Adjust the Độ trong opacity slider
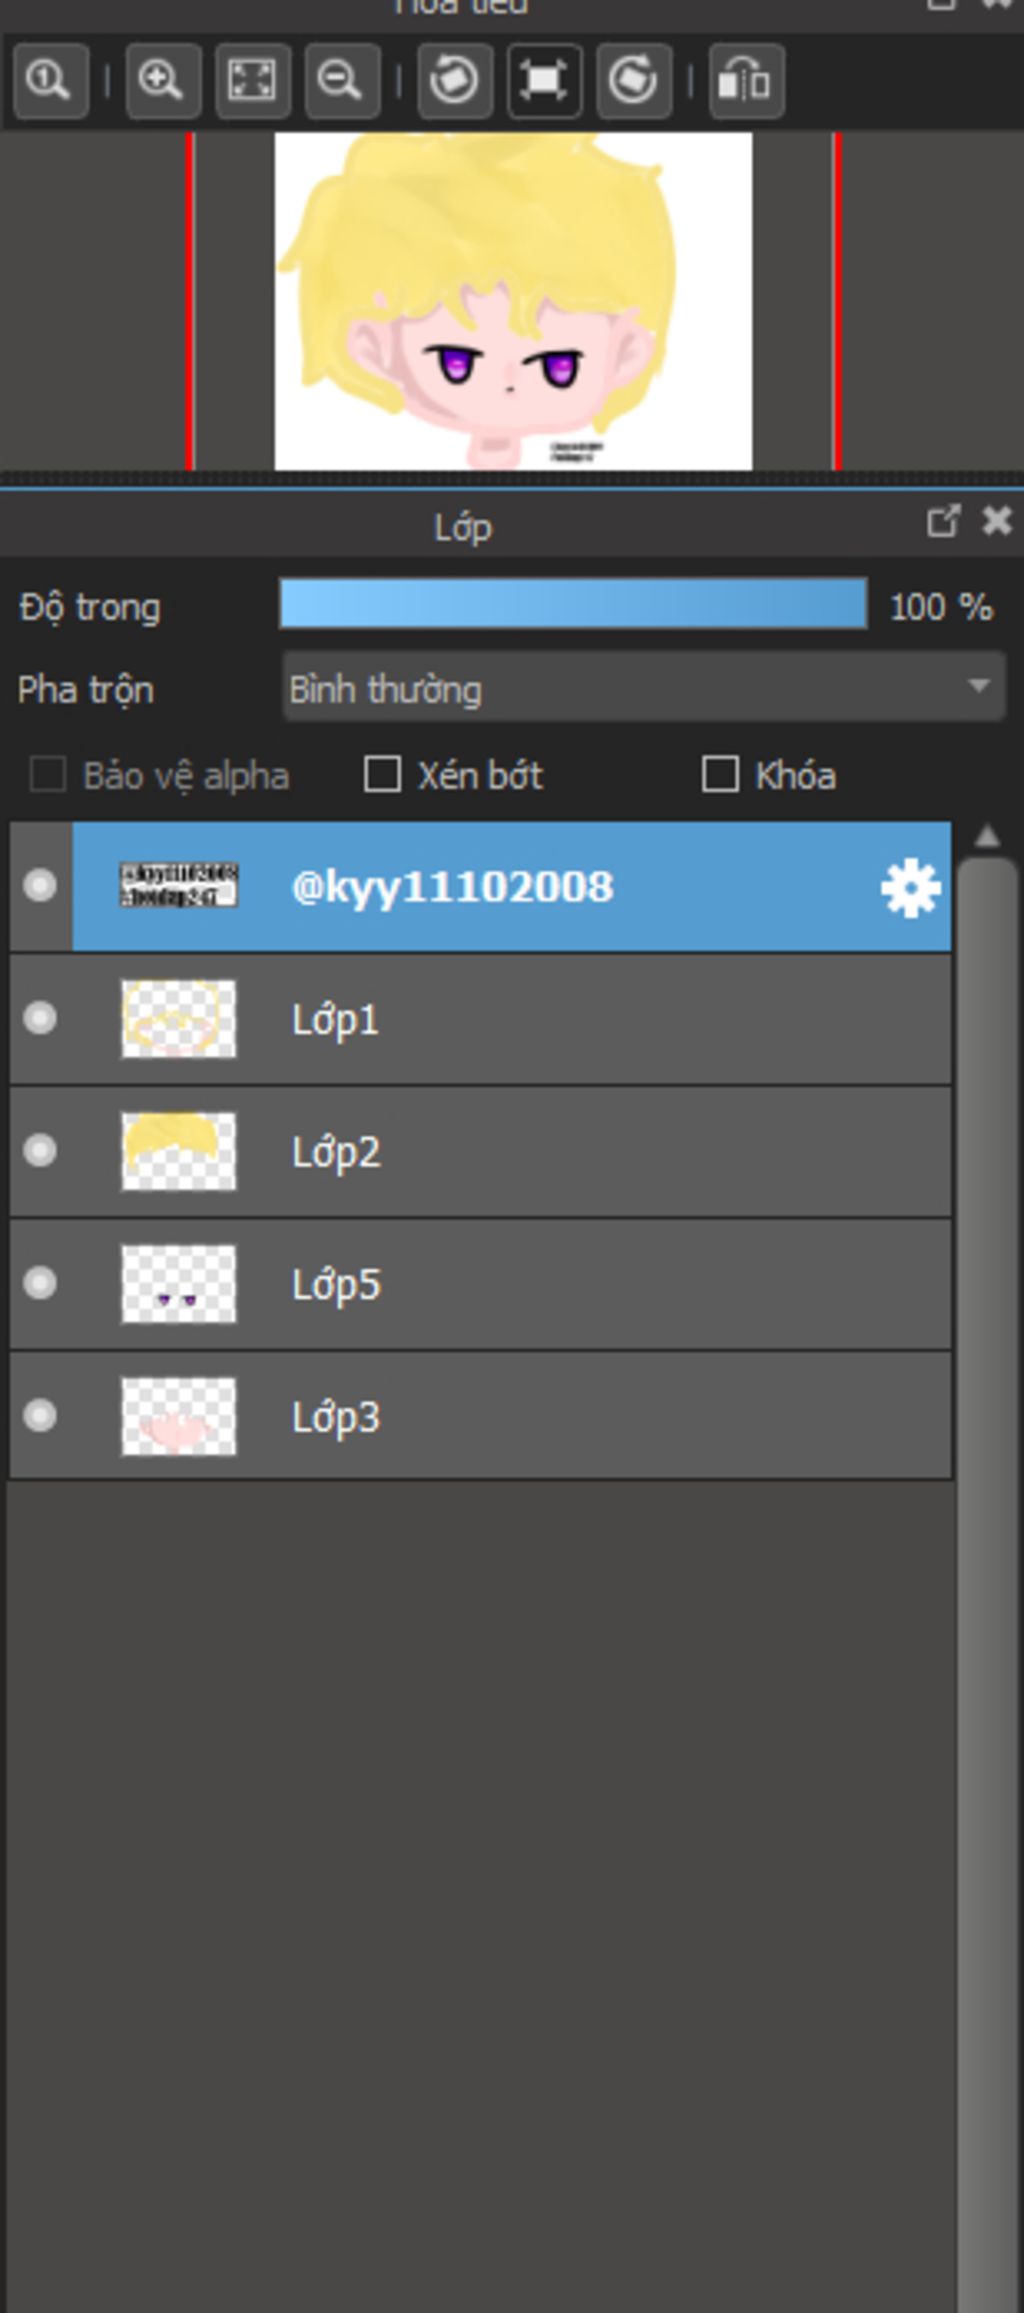The image size is (1024, 2313). [x=572, y=605]
